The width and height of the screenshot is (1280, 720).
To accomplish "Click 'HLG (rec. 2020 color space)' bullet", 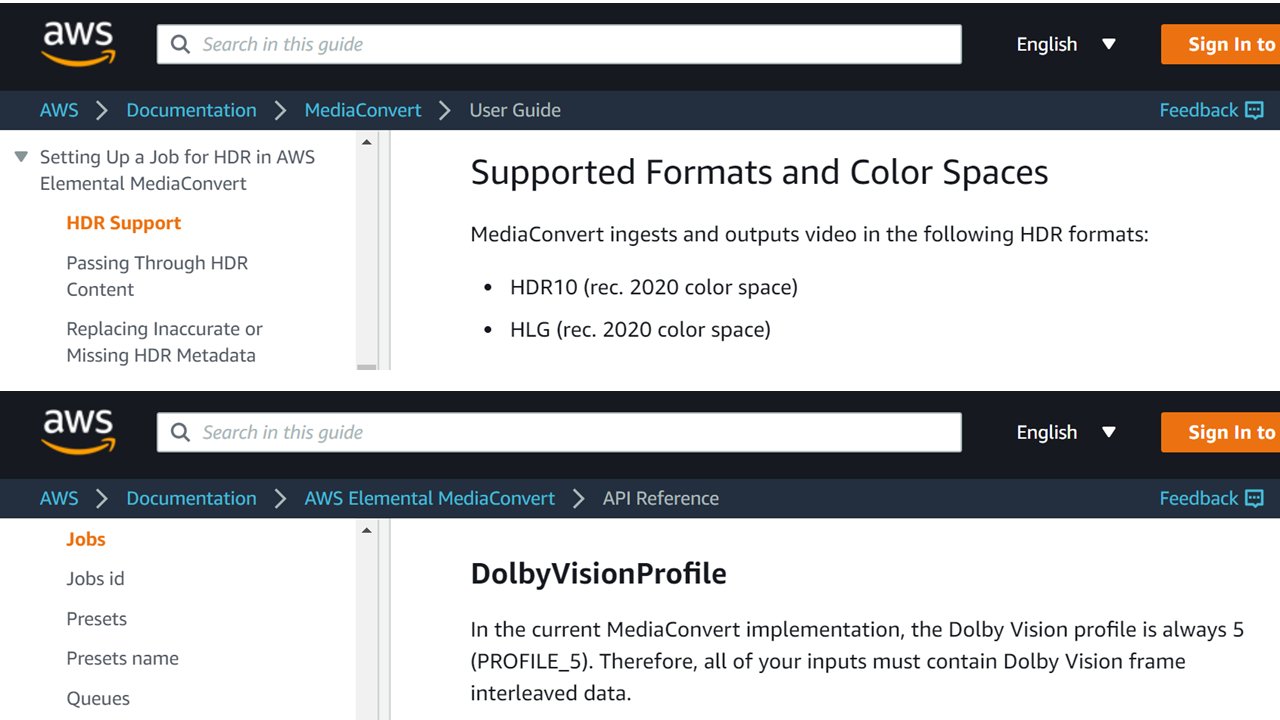I will point(640,329).
